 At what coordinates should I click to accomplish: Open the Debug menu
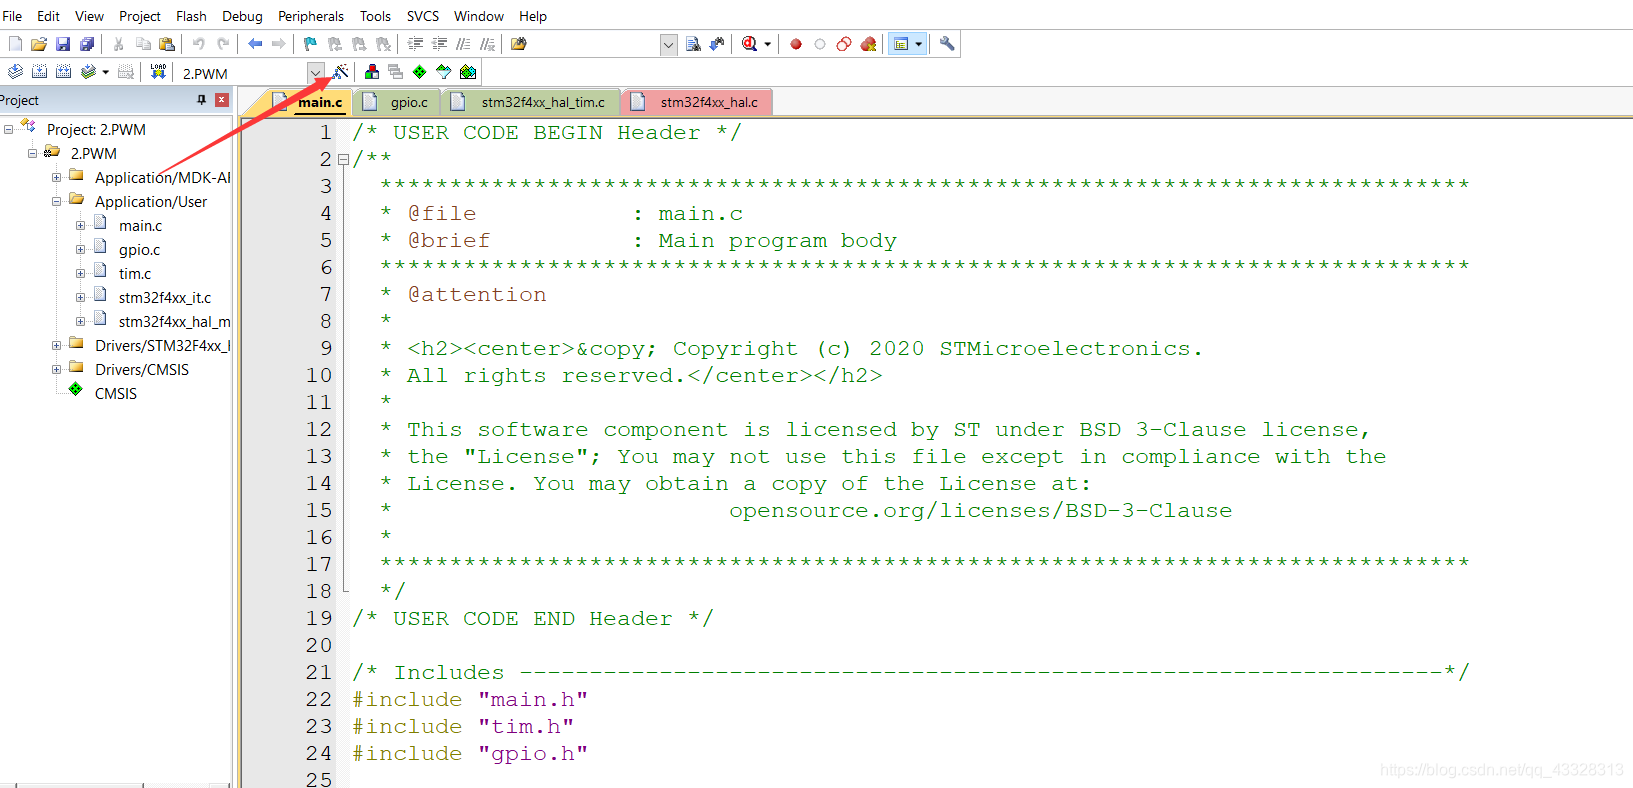[x=242, y=16]
